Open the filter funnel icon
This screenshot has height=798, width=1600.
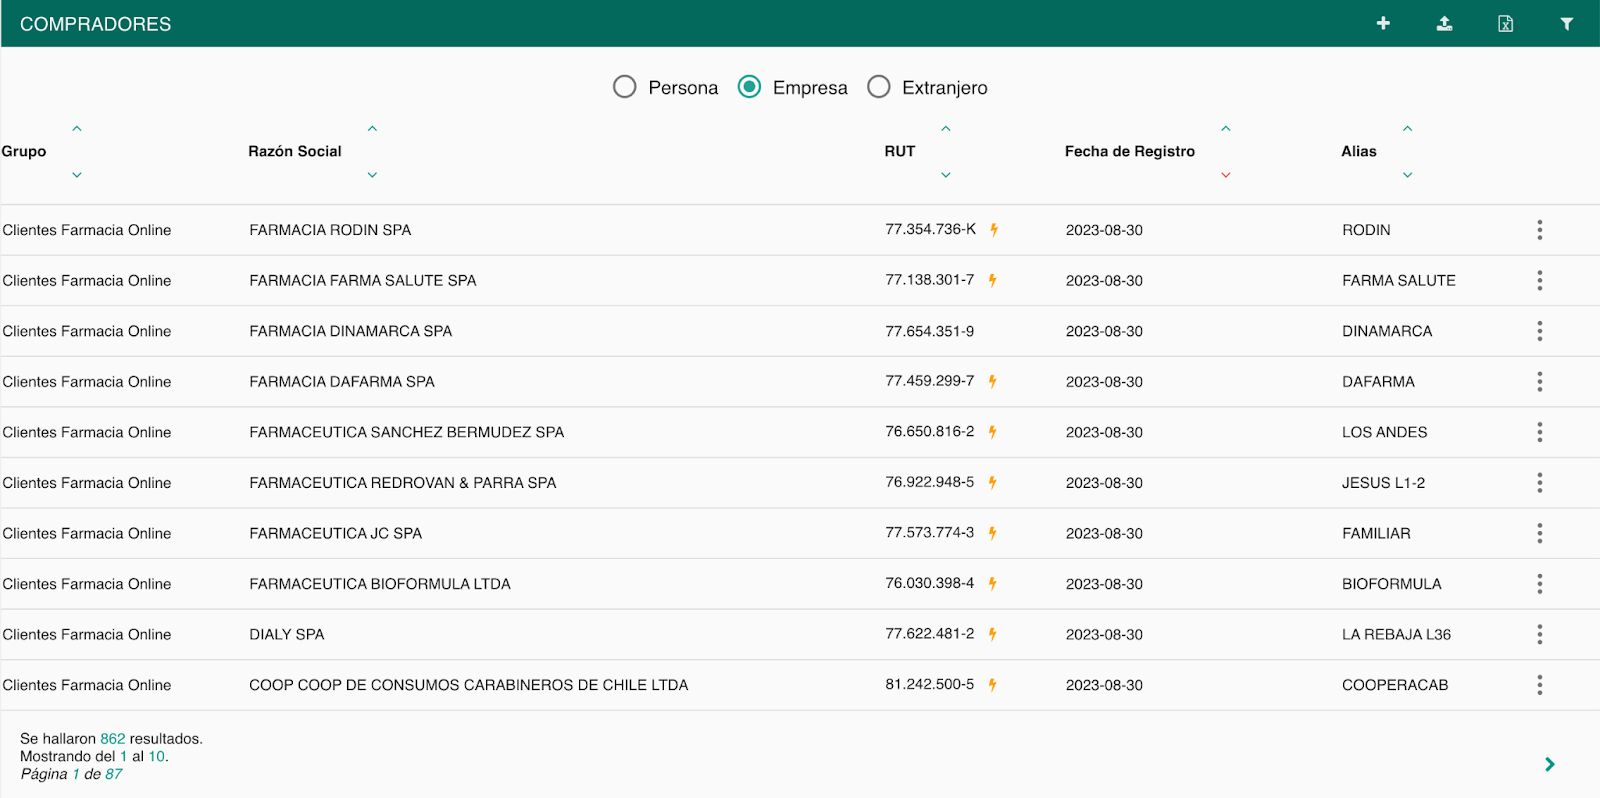1567,24
